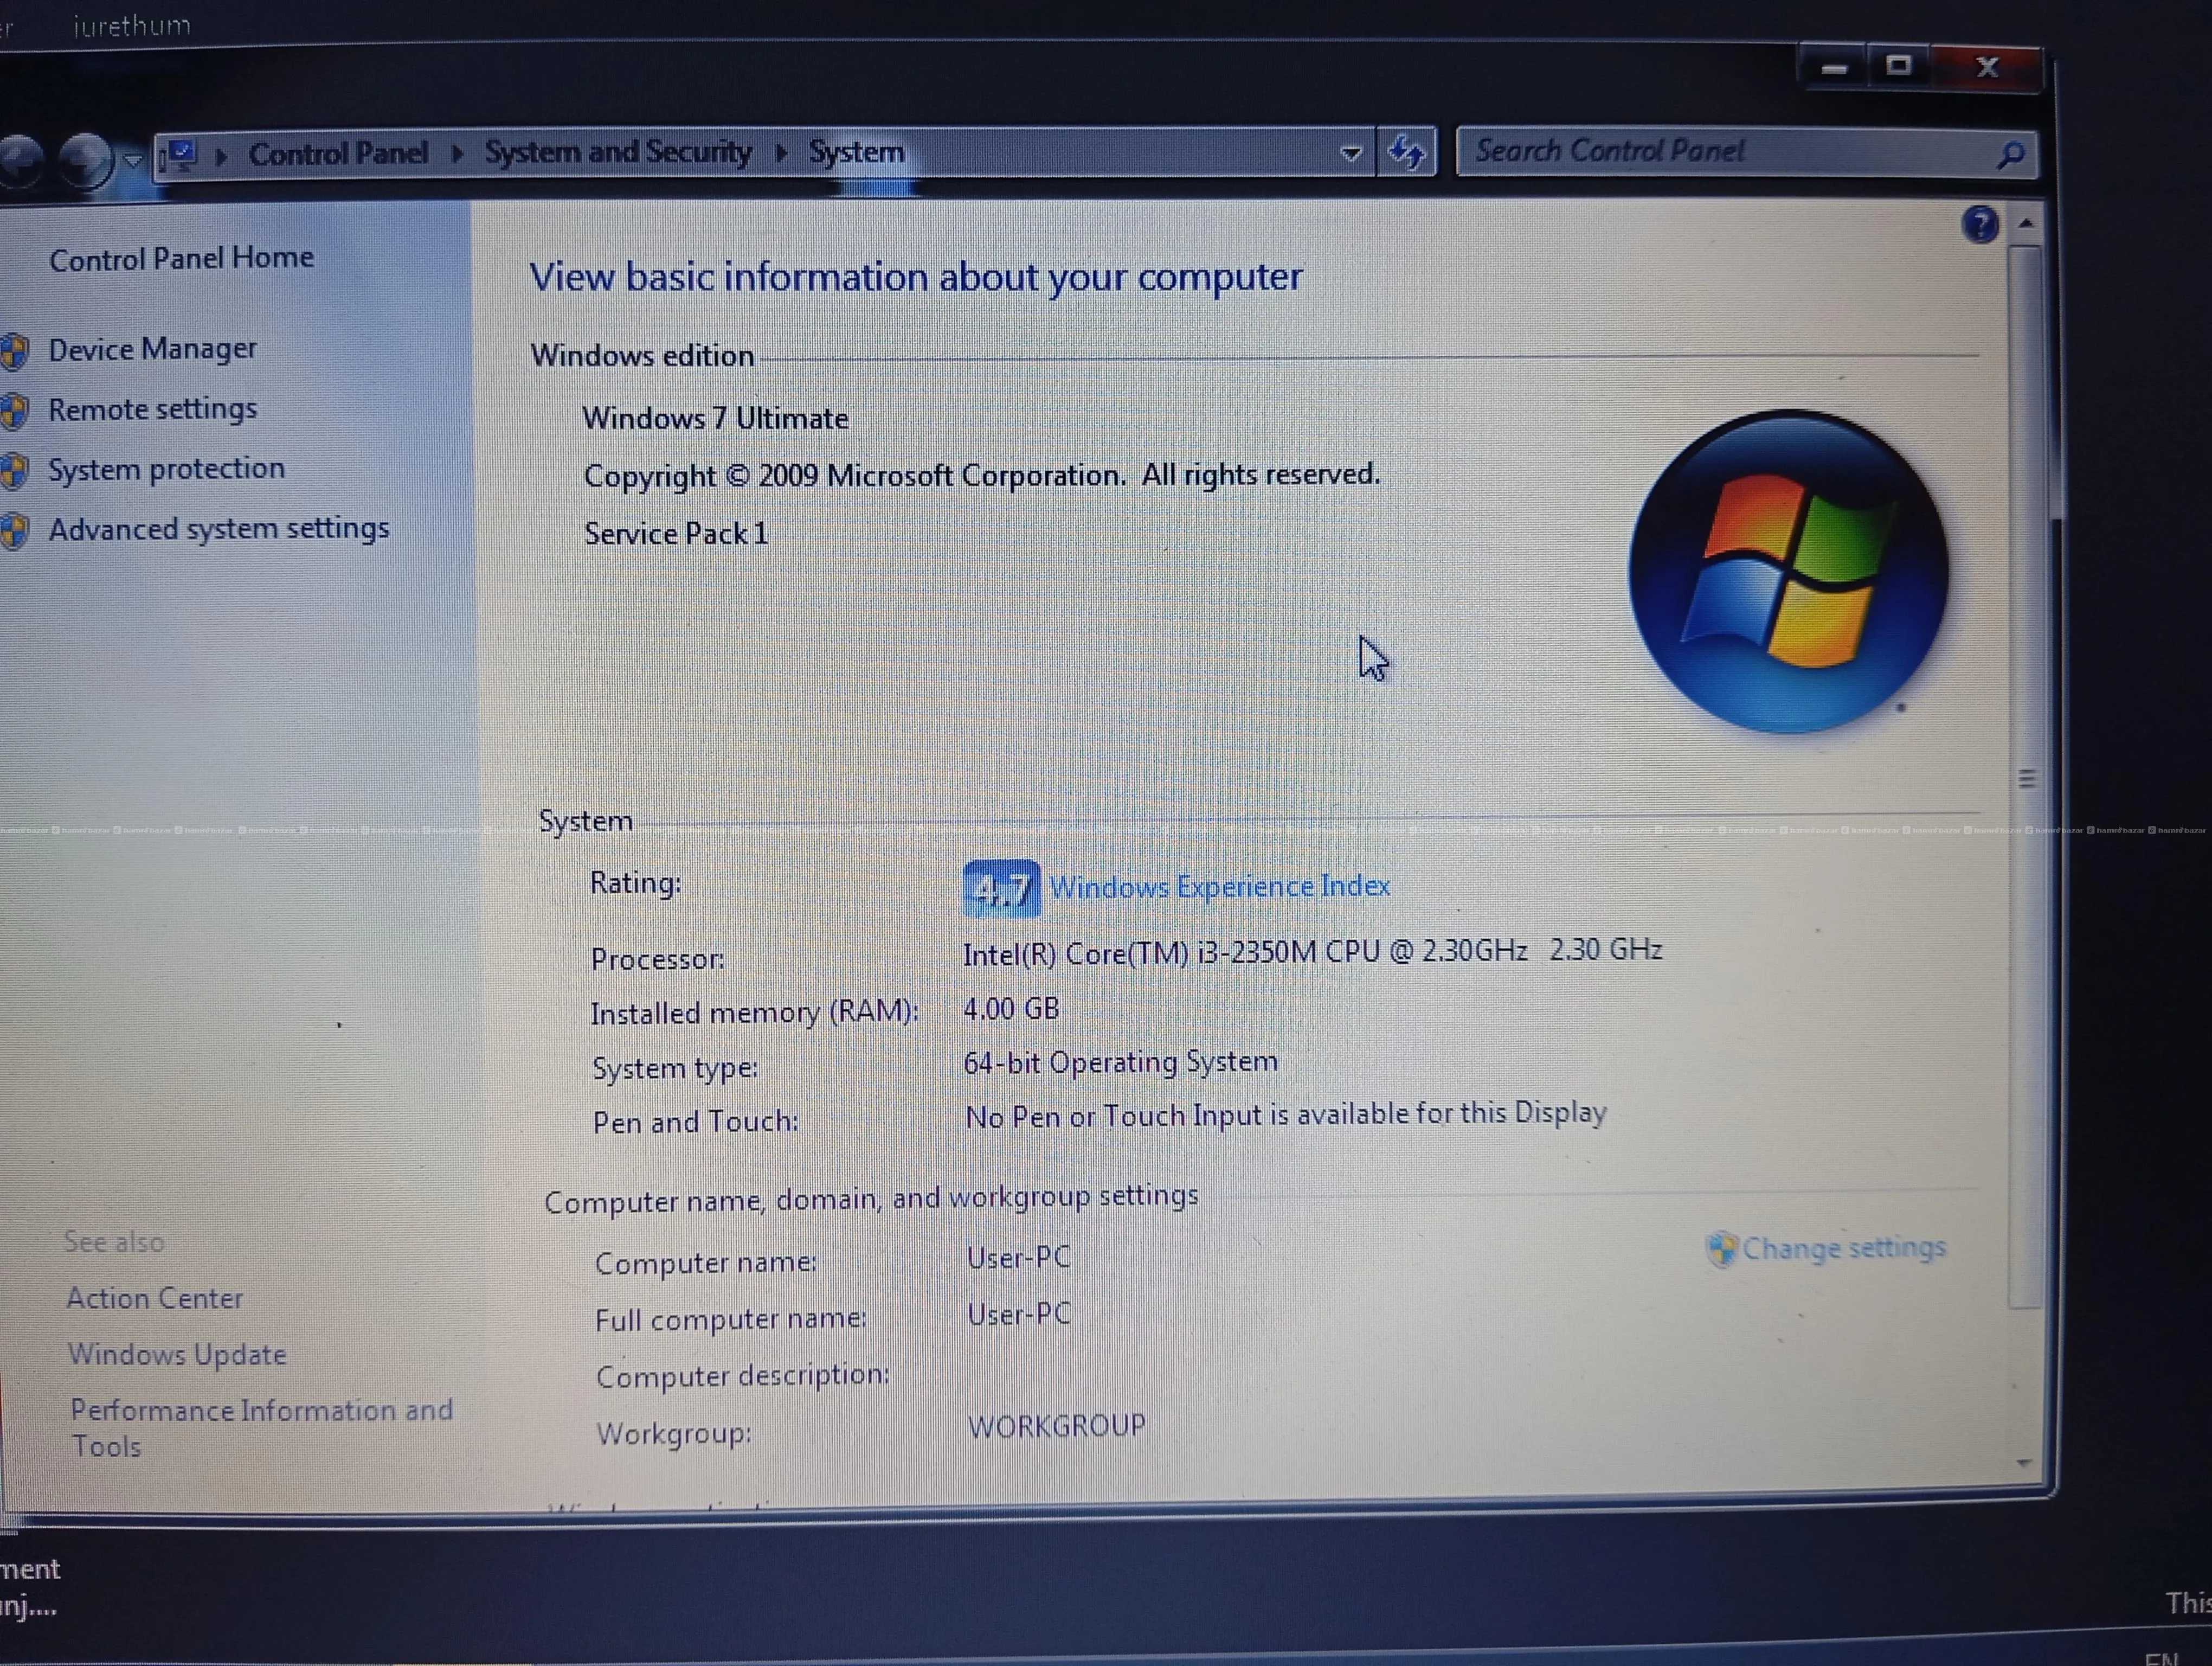Click the 4.7 rating badge

pos(1001,888)
